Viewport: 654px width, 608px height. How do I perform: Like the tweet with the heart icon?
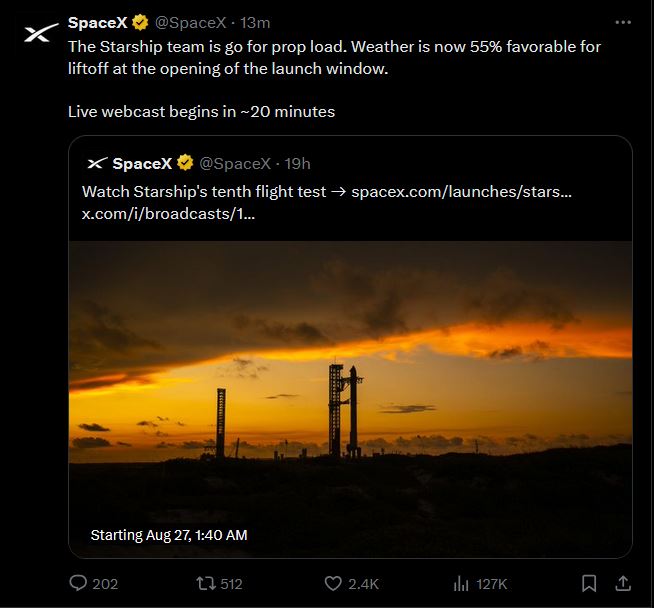coord(333,583)
